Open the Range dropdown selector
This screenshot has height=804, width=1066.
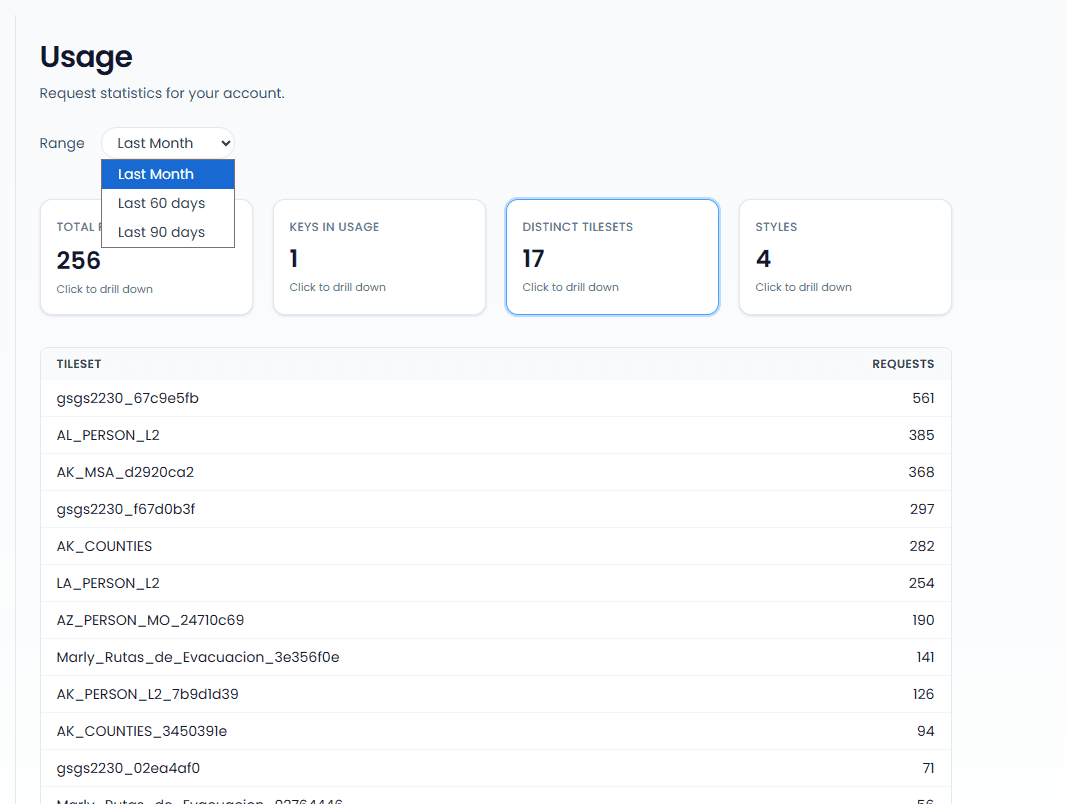click(167, 143)
